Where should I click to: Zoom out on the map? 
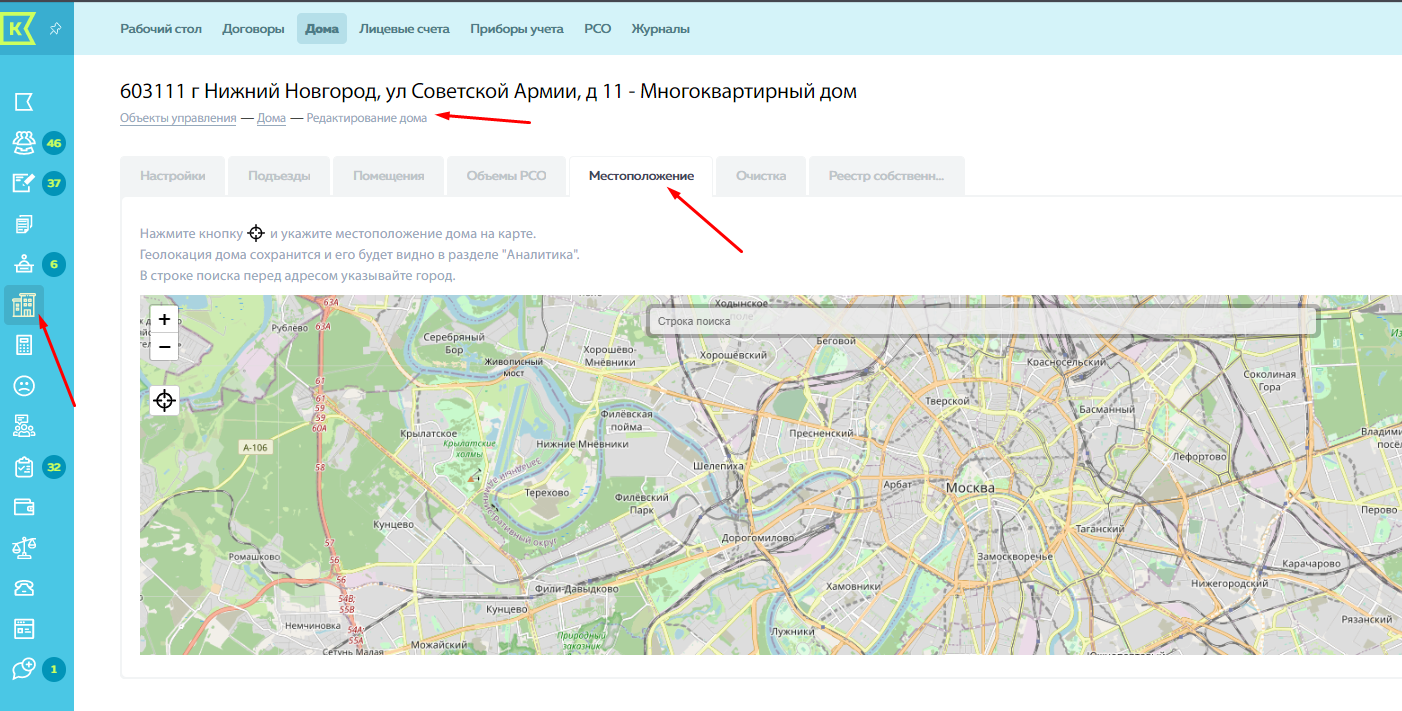coord(165,346)
